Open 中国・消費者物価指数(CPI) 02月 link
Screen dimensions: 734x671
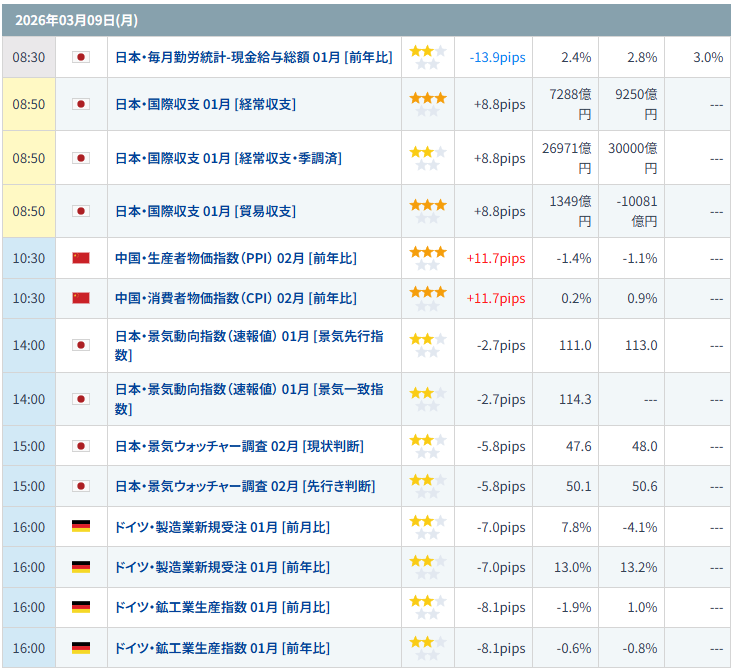235,298
